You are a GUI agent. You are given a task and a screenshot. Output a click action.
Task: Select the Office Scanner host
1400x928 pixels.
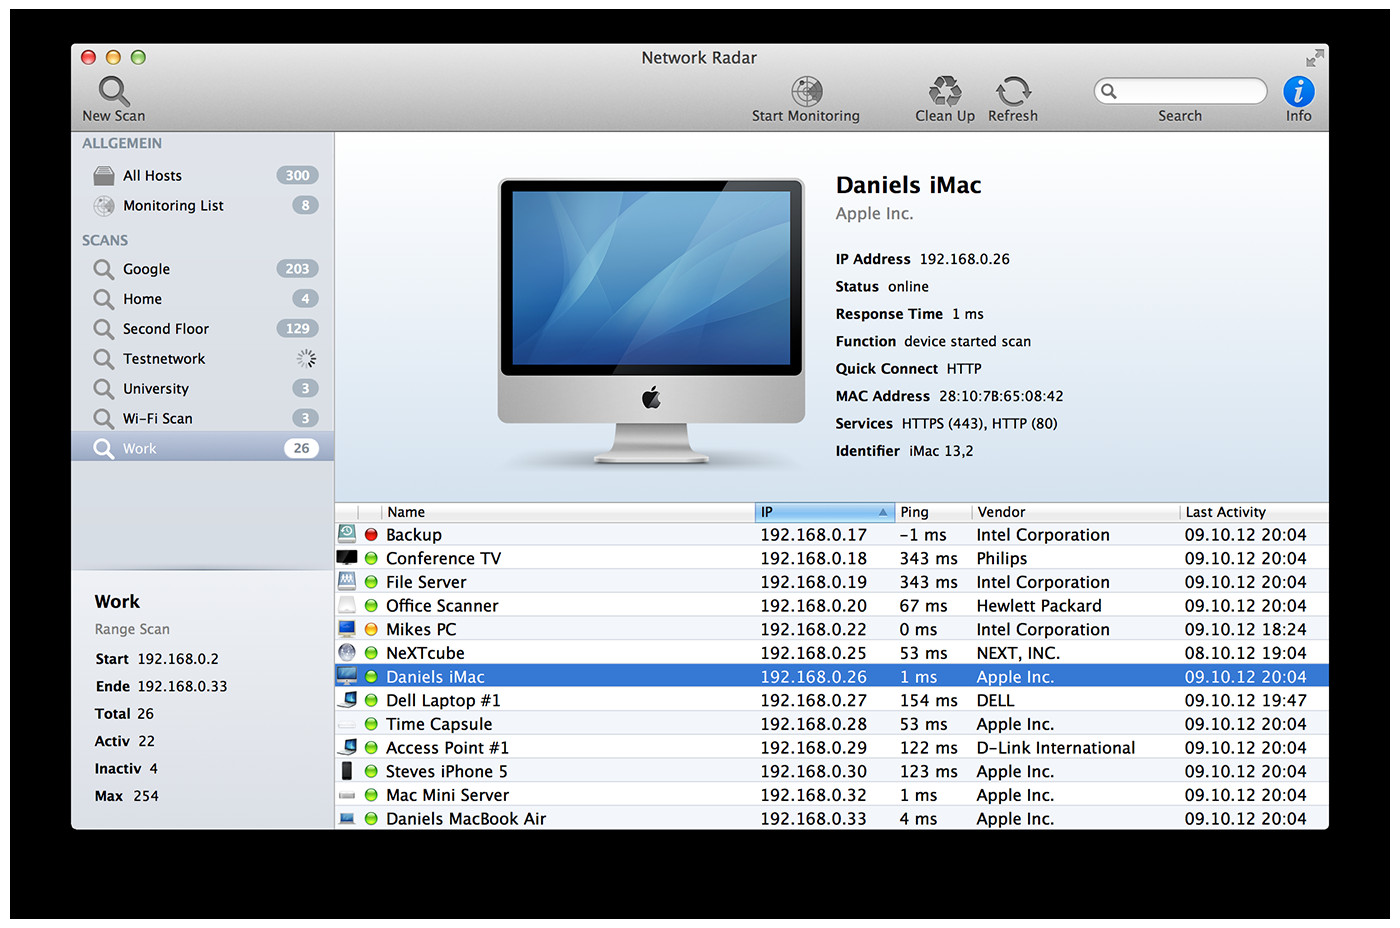pos(442,606)
